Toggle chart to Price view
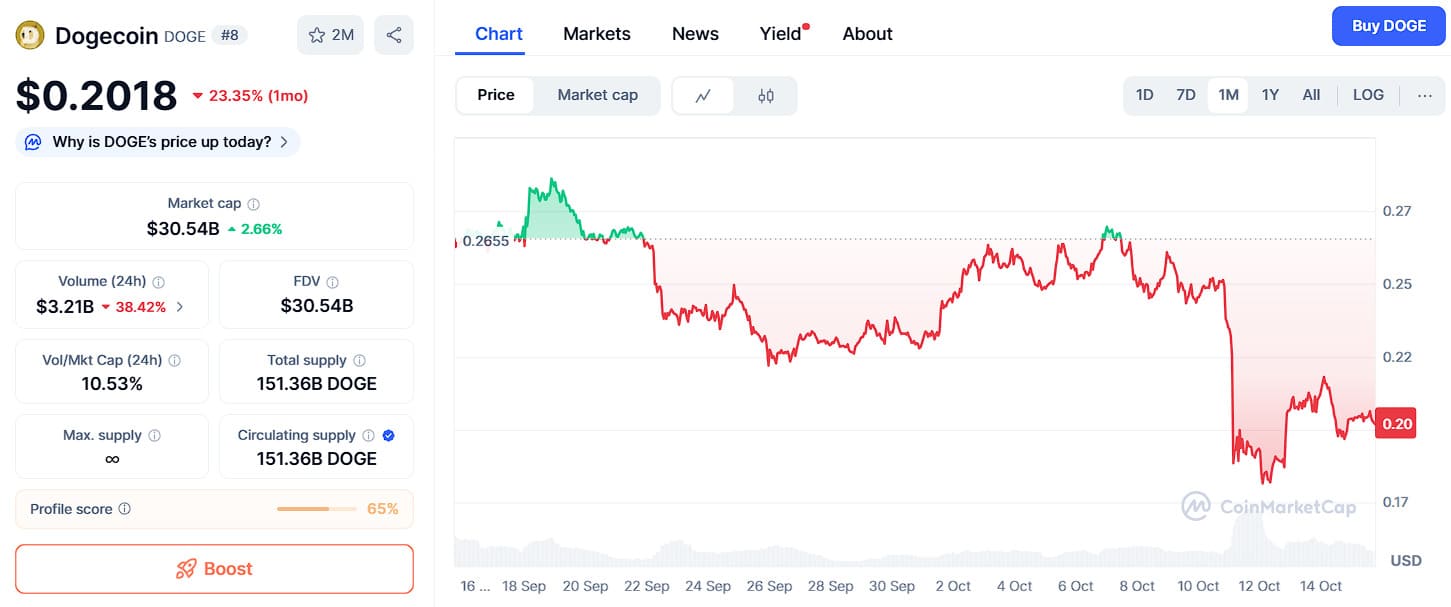The height and width of the screenshot is (607, 1451). tap(496, 95)
